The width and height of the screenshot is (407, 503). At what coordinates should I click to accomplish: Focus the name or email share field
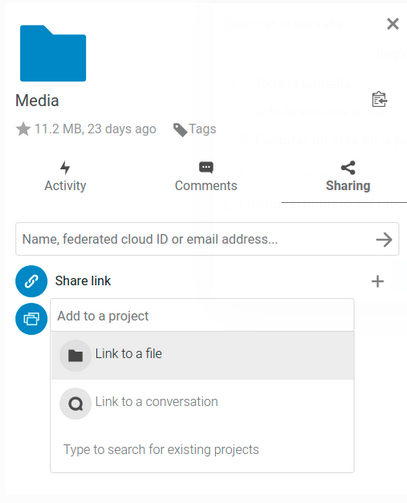pos(193,239)
